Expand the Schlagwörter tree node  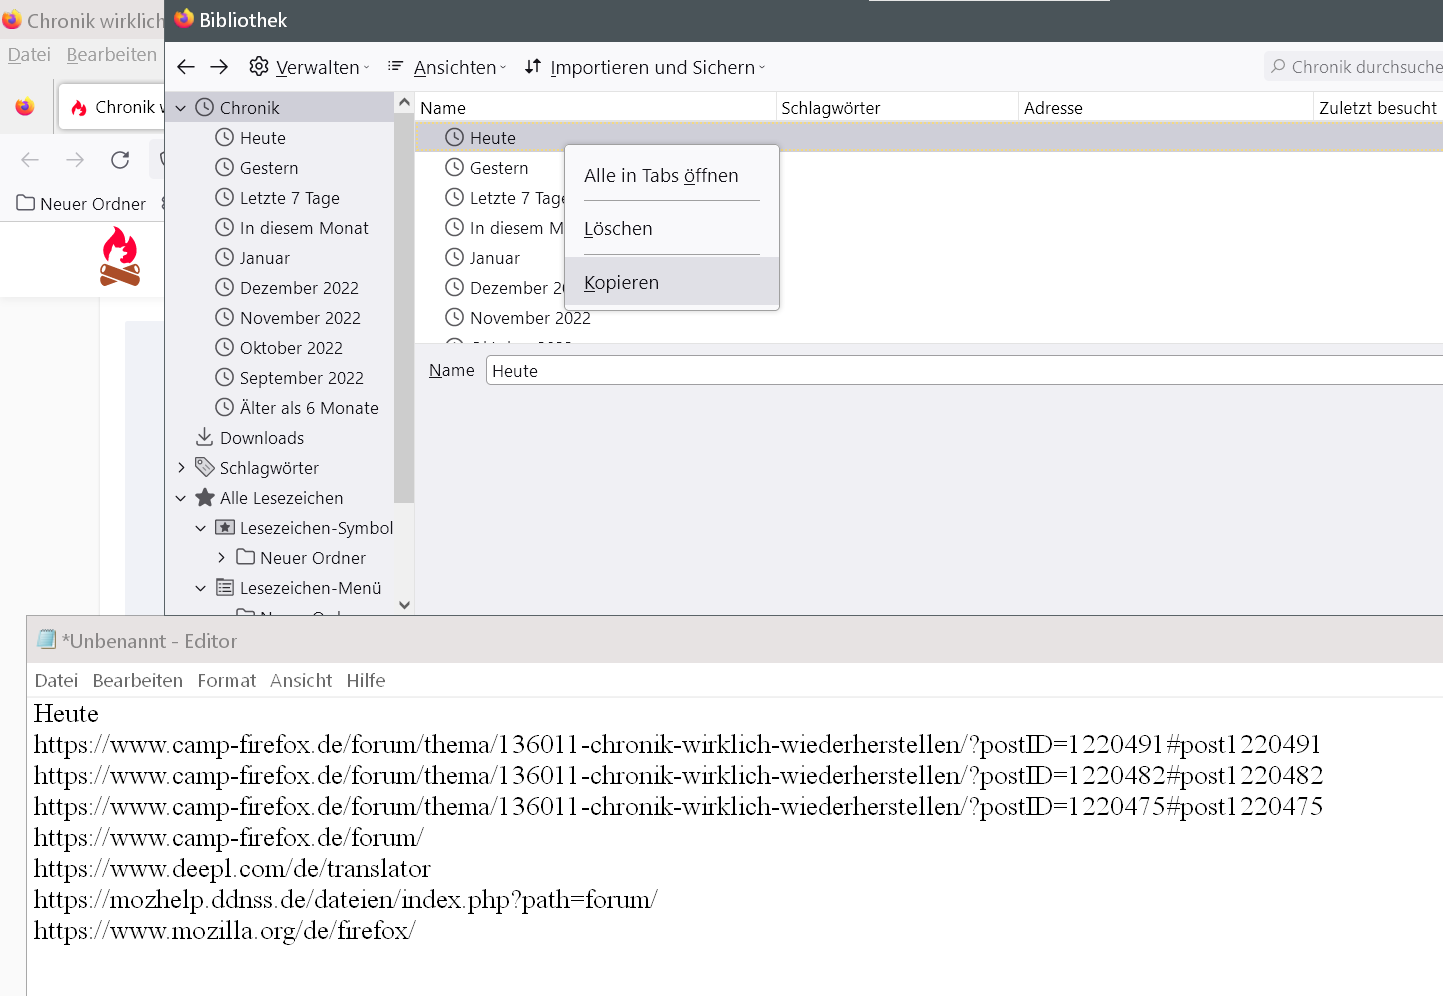(181, 467)
